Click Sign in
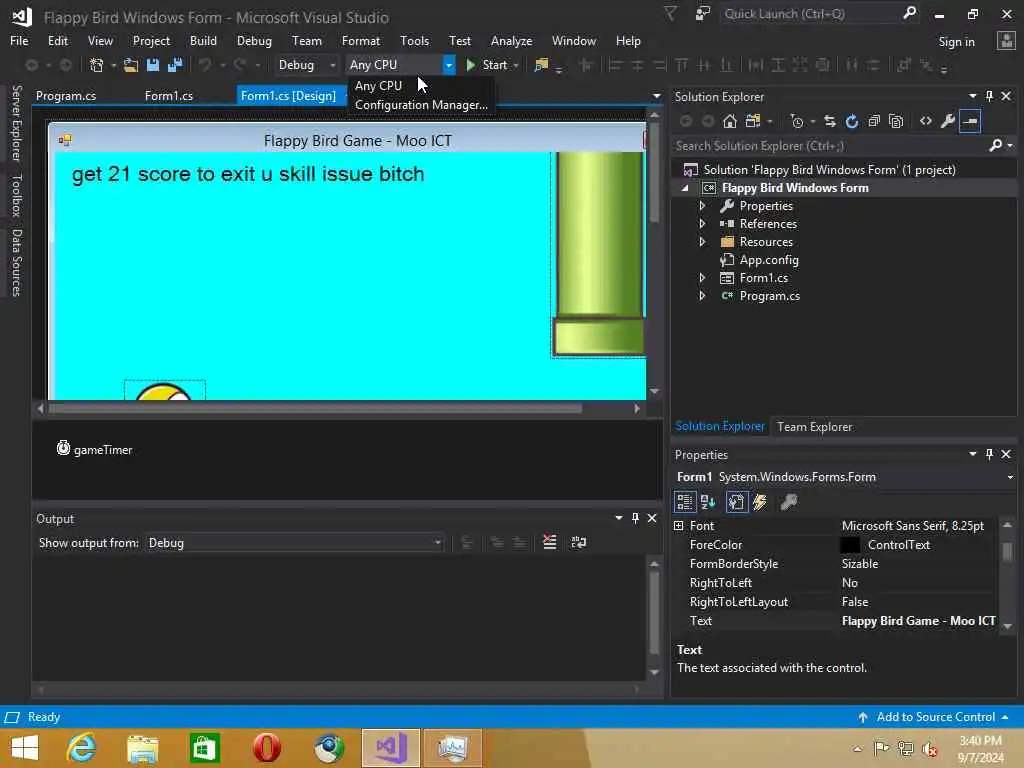Screen dimensions: 1024x768 [x=956, y=42]
